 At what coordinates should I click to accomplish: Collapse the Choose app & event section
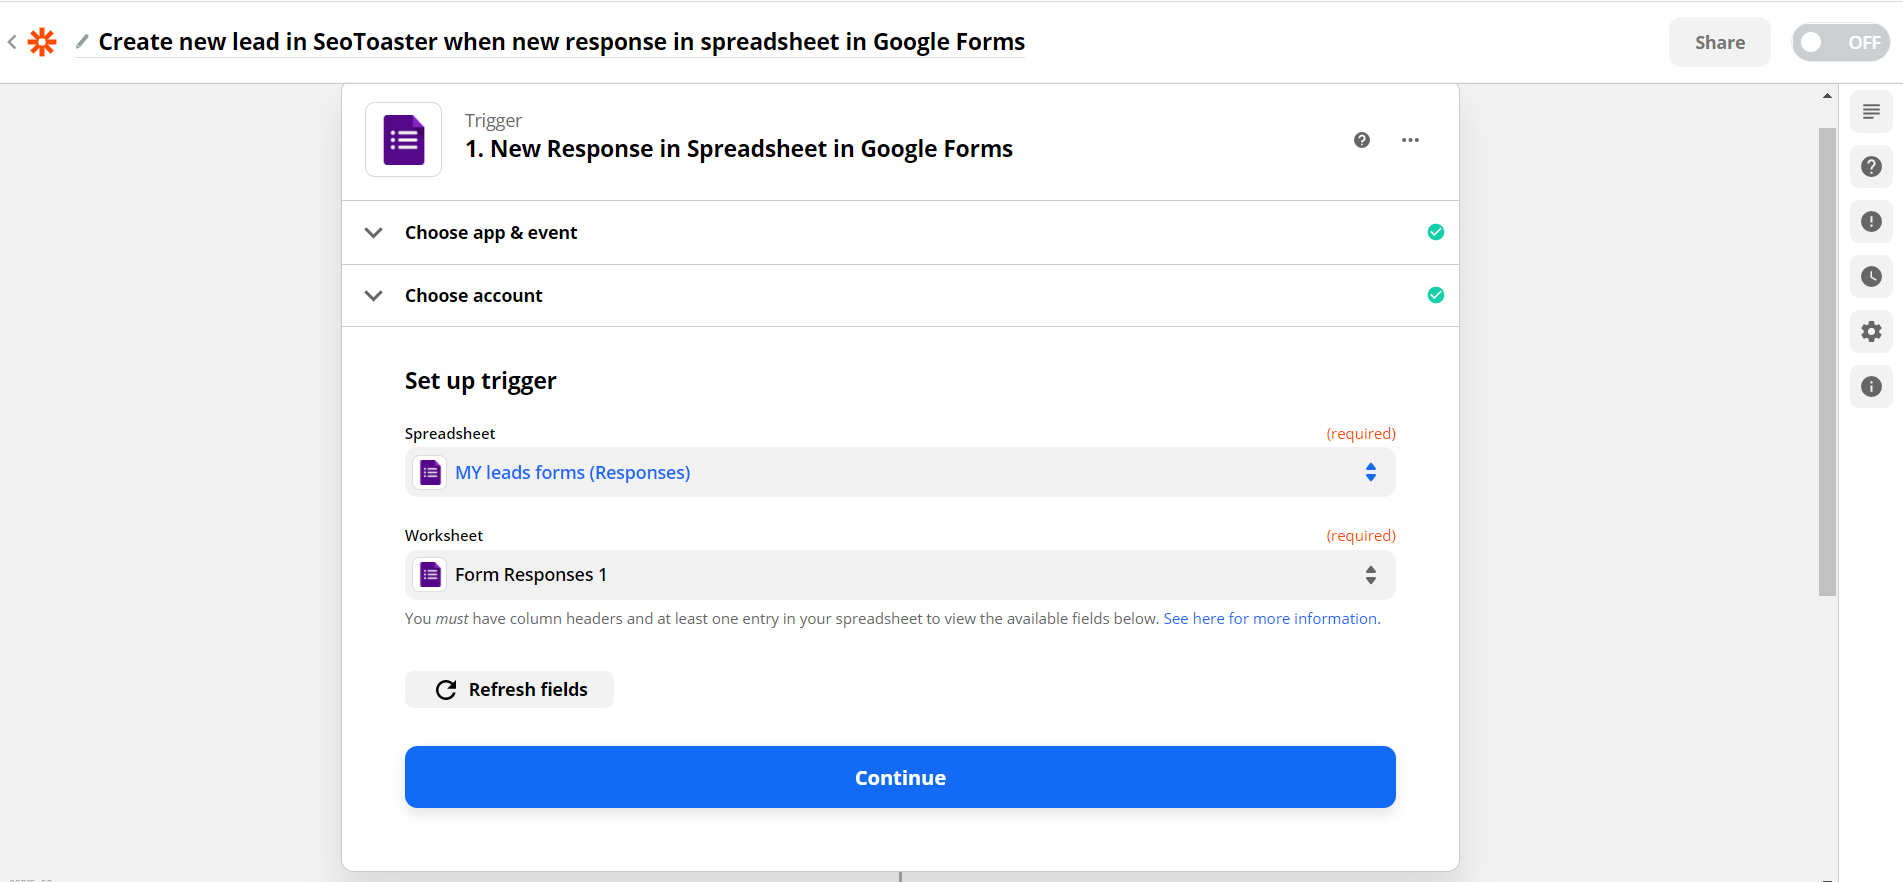tap(374, 233)
